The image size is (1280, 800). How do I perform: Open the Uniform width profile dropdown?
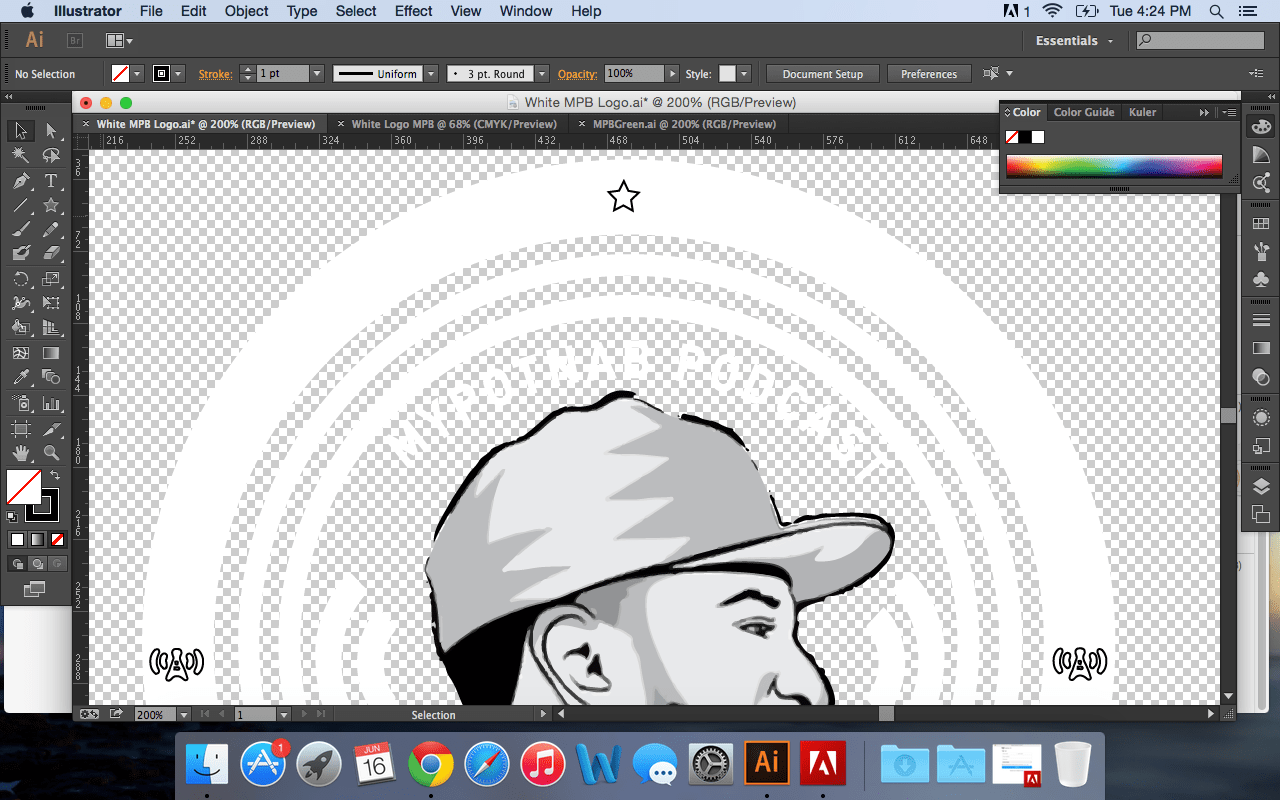(x=430, y=73)
